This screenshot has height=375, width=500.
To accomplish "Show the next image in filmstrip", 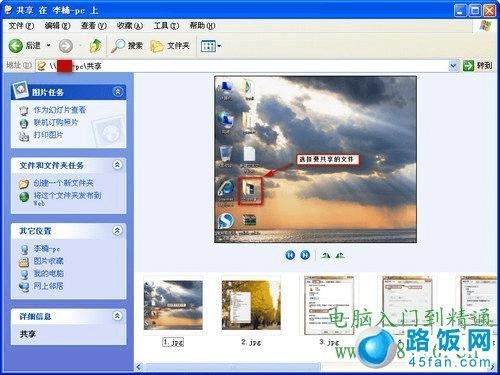I will [x=305, y=255].
